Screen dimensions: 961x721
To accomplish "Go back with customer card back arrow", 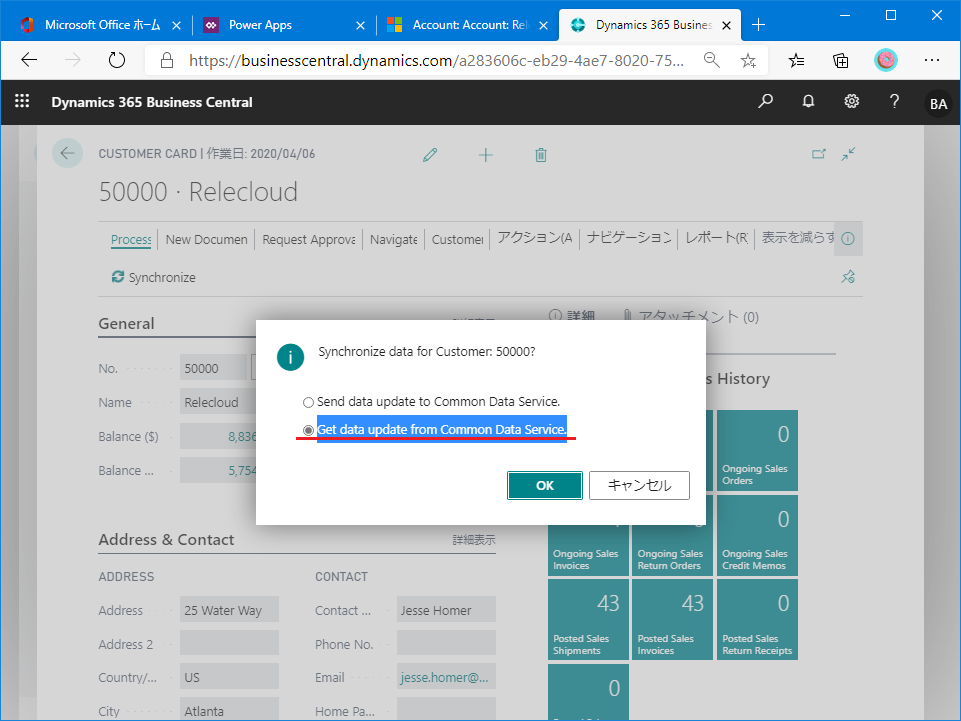I will 67,153.
